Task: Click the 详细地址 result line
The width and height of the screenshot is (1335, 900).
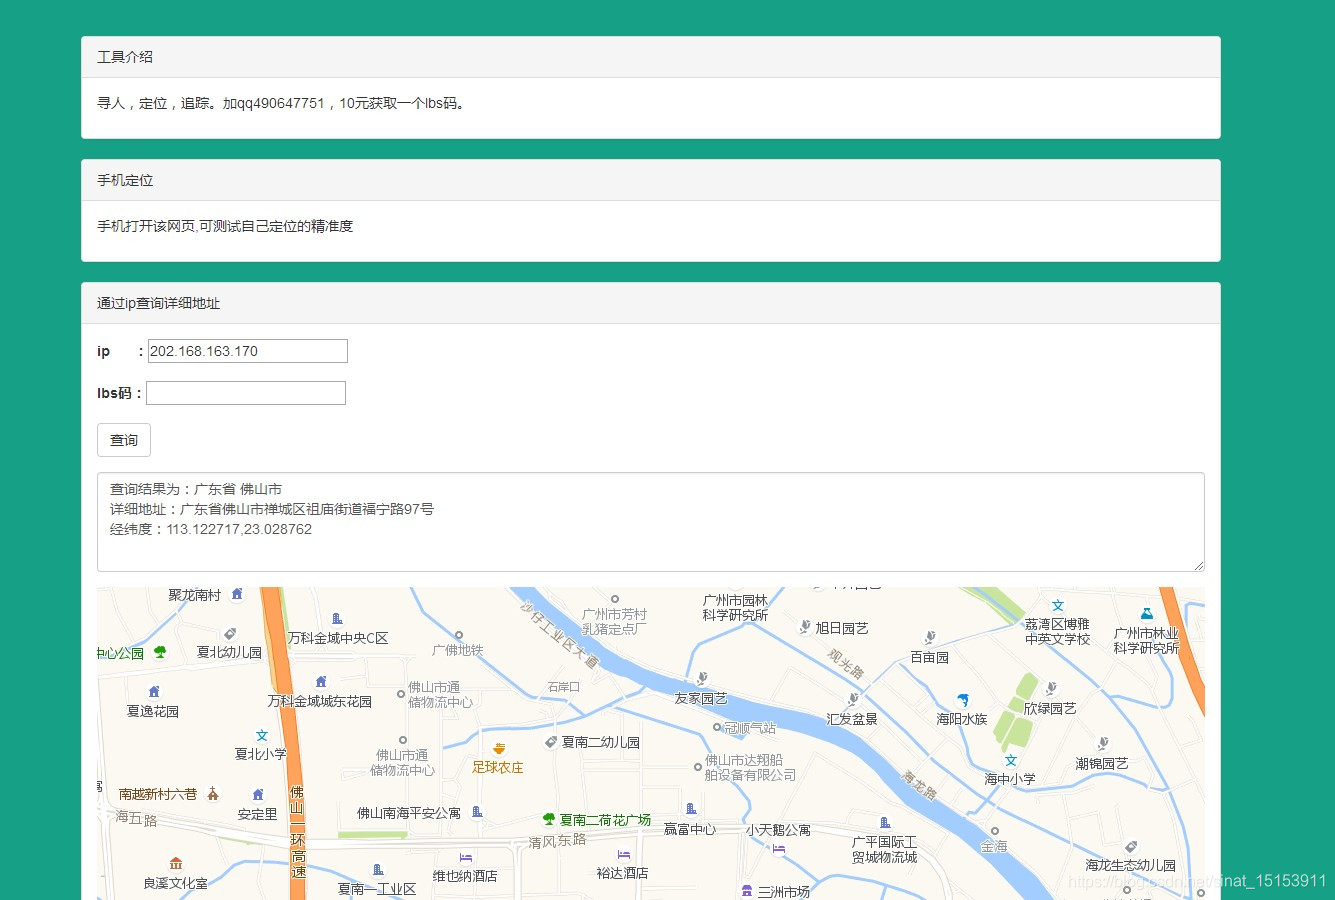Action: [272, 509]
